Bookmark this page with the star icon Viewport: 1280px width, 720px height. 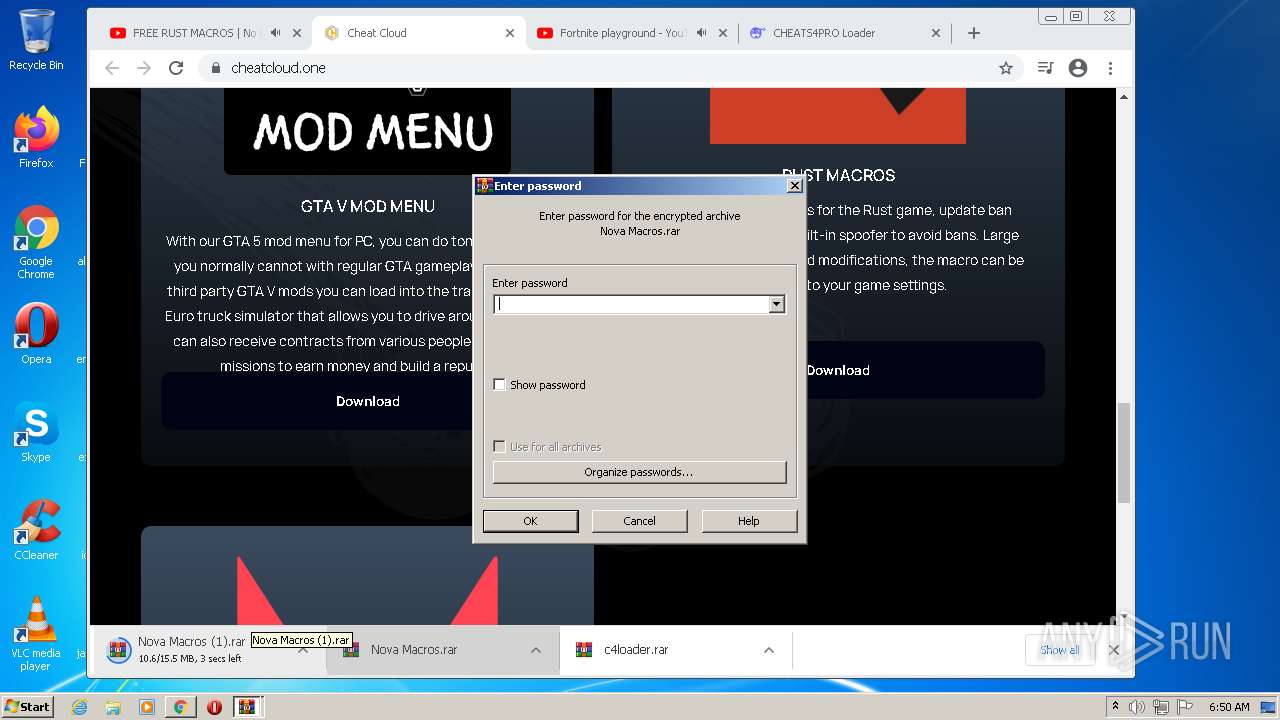pyautogui.click(x=1006, y=68)
